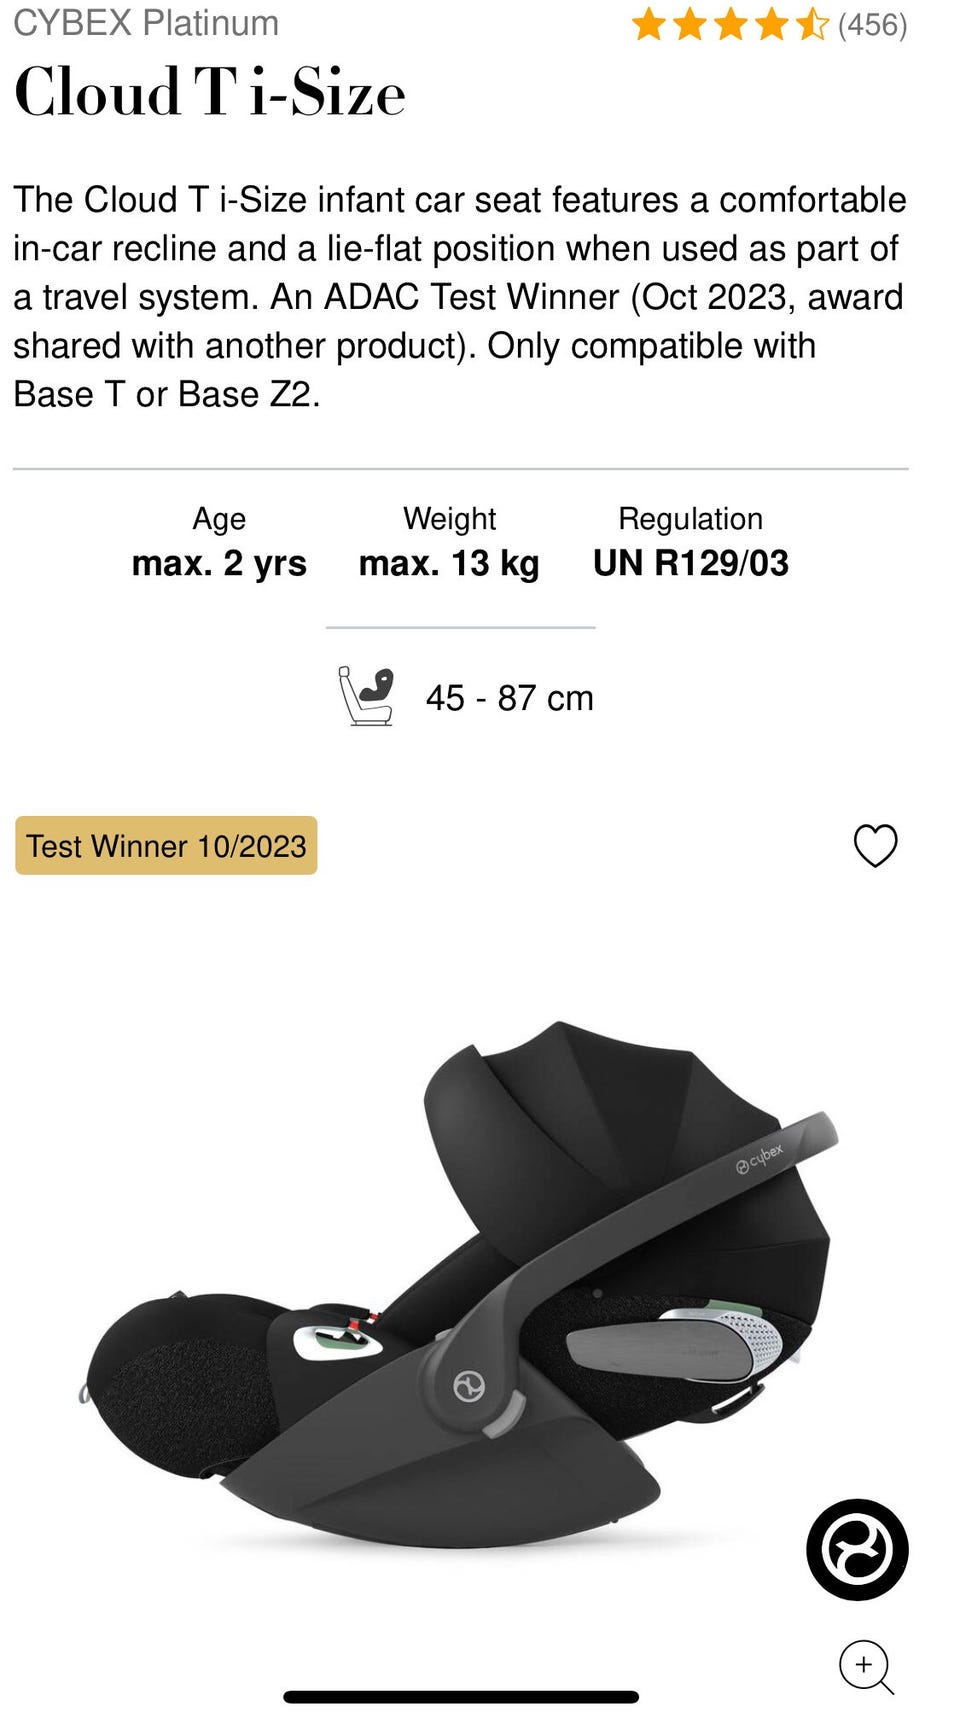Click the half-filled fifth rating star

tap(812, 25)
